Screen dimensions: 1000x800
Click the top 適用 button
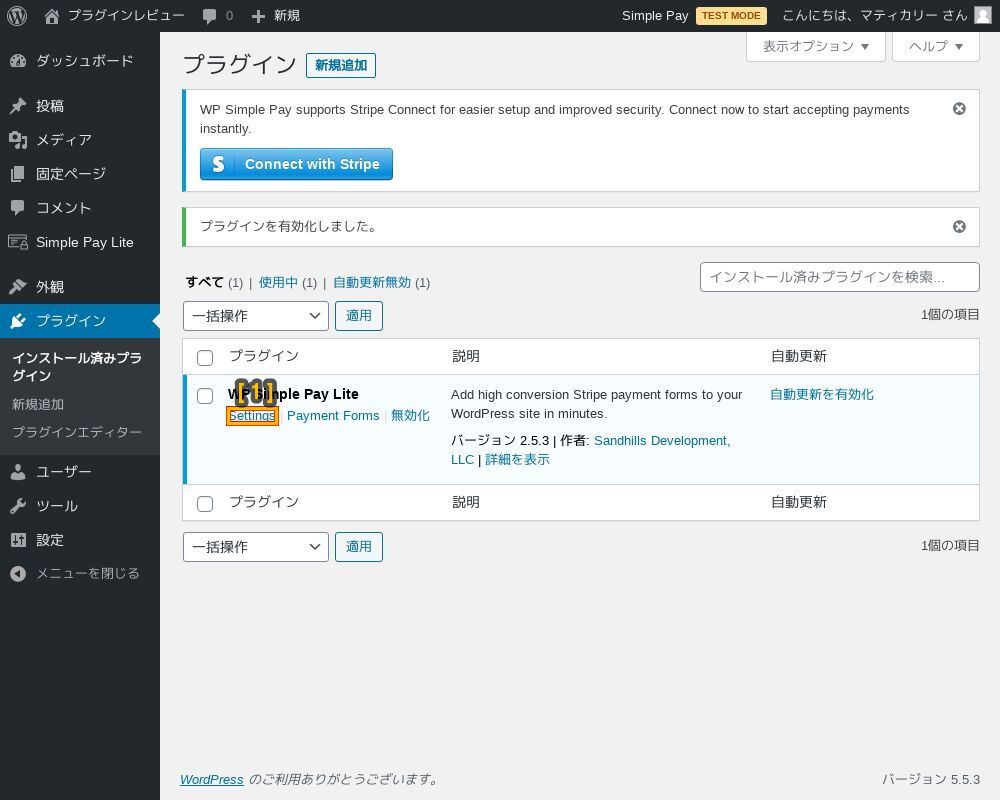pyautogui.click(x=358, y=316)
